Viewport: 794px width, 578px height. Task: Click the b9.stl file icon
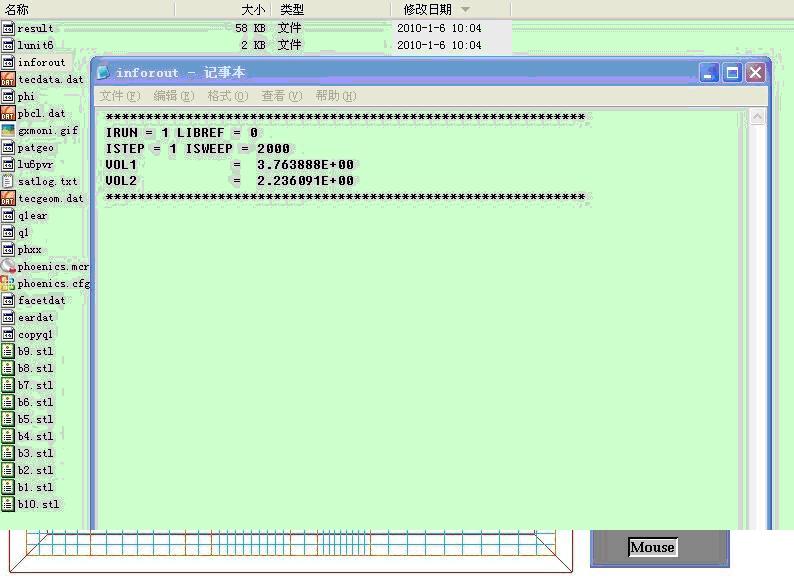pos(8,351)
